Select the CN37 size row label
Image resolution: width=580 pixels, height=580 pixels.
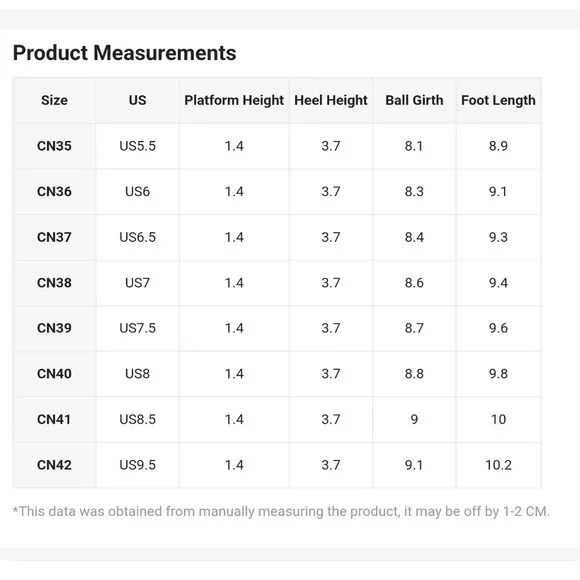point(54,237)
